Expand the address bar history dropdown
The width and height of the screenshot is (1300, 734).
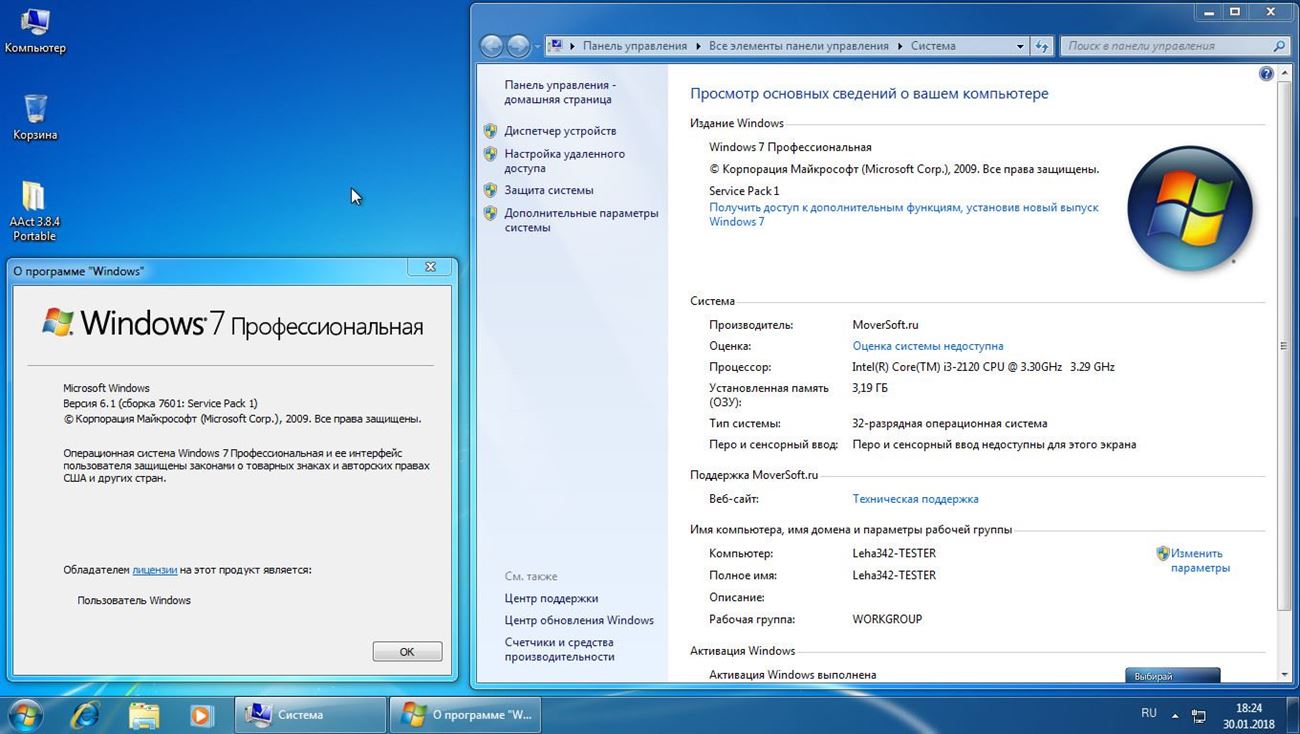[1020, 46]
